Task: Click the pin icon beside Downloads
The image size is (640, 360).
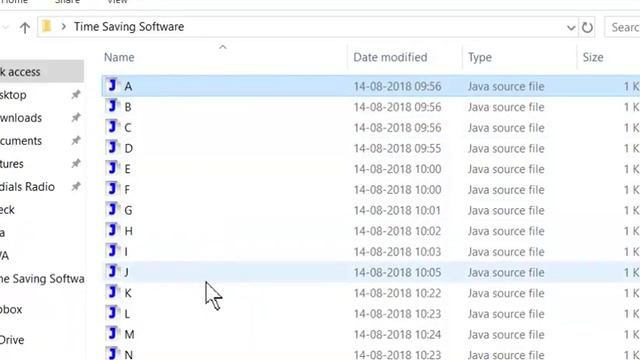Action: [76, 118]
